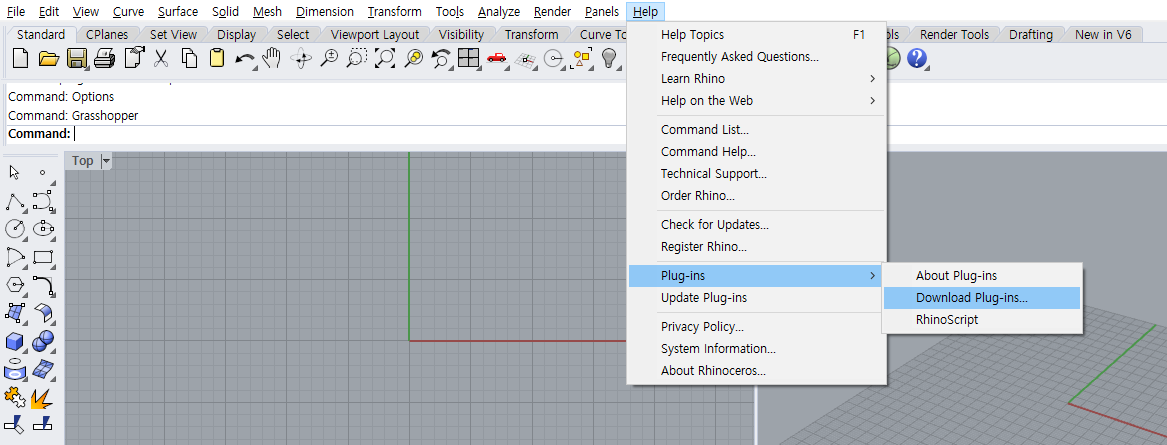Click the light bulb Hide Objects icon
1167x445 pixels.
(610, 58)
